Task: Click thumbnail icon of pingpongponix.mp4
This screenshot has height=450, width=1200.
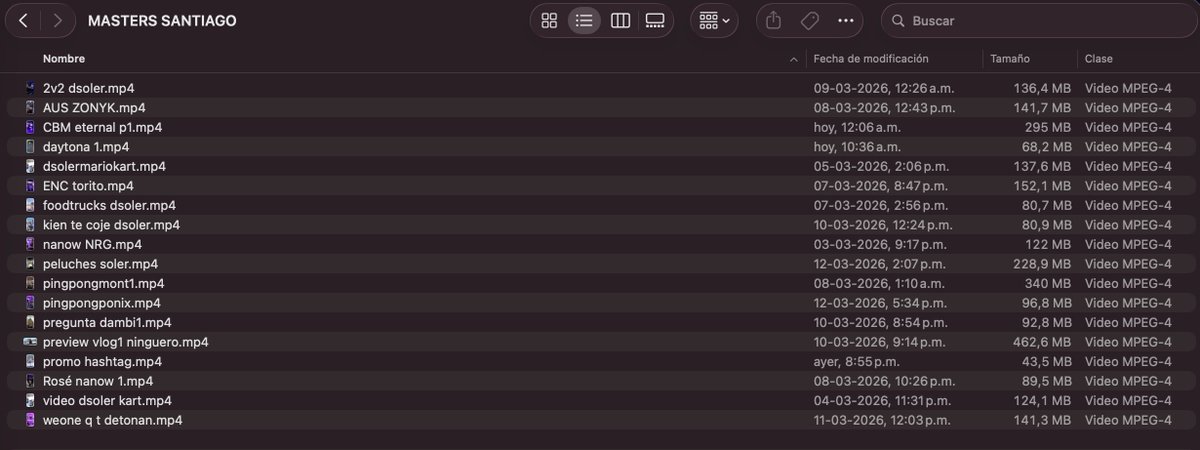Action: [x=31, y=303]
